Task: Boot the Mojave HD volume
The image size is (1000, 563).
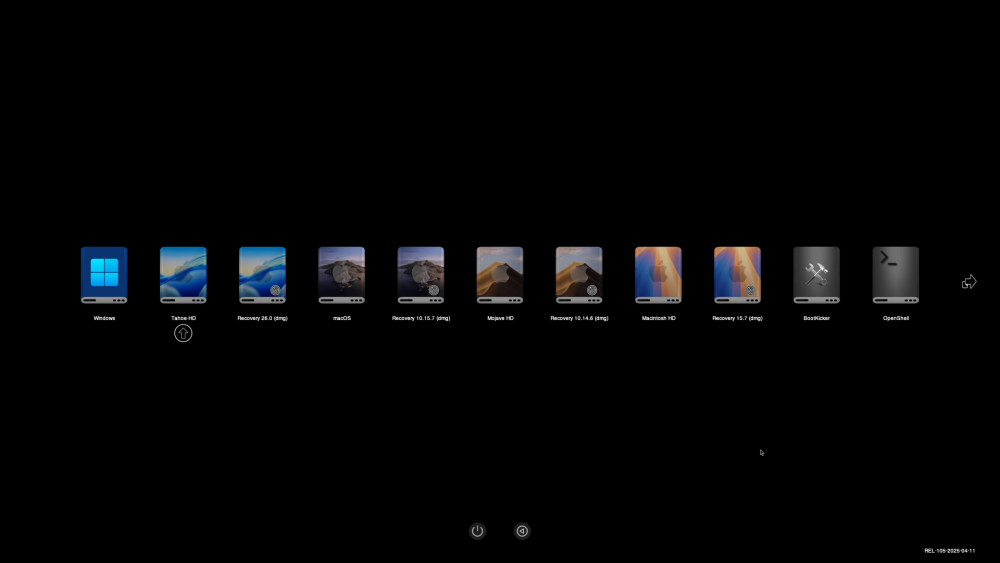Action: (x=499, y=275)
